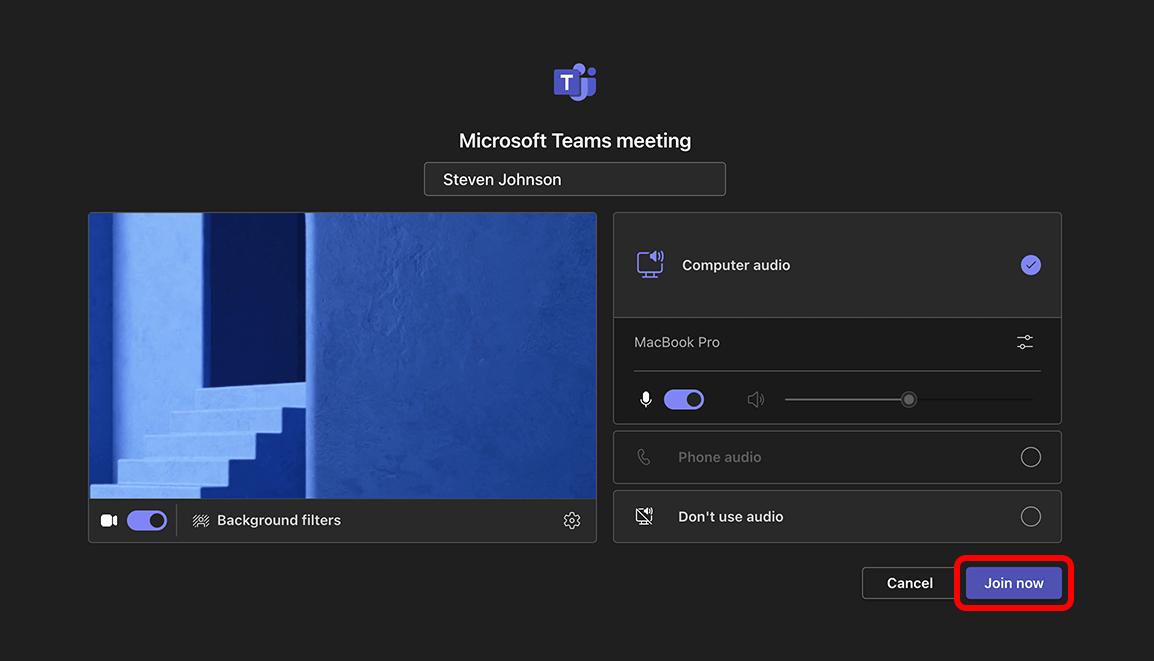Click the Background filters icon
Viewport: 1154px width, 661px height.
[x=200, y=520]
